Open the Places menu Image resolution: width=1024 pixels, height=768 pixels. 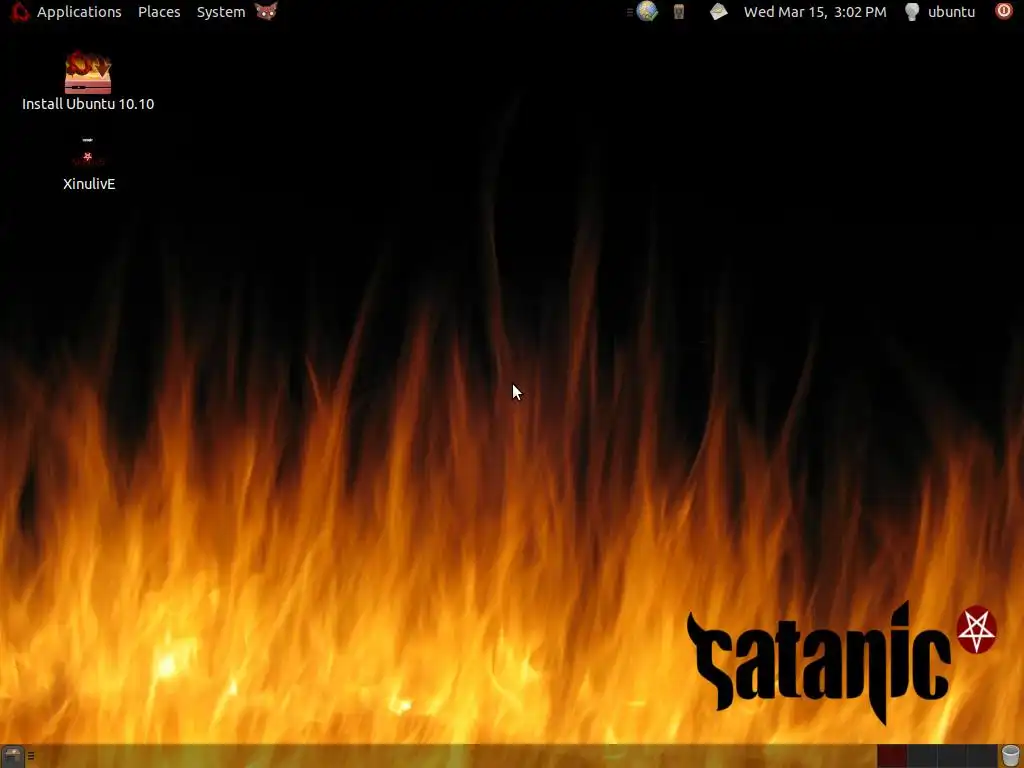tap(159, 12)
